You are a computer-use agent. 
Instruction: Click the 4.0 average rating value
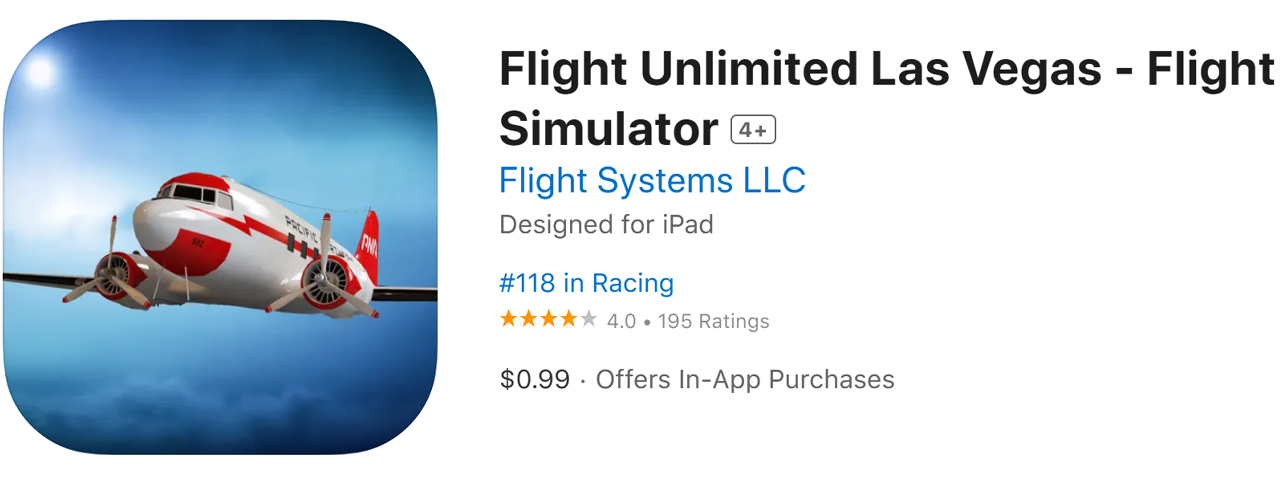621,321
